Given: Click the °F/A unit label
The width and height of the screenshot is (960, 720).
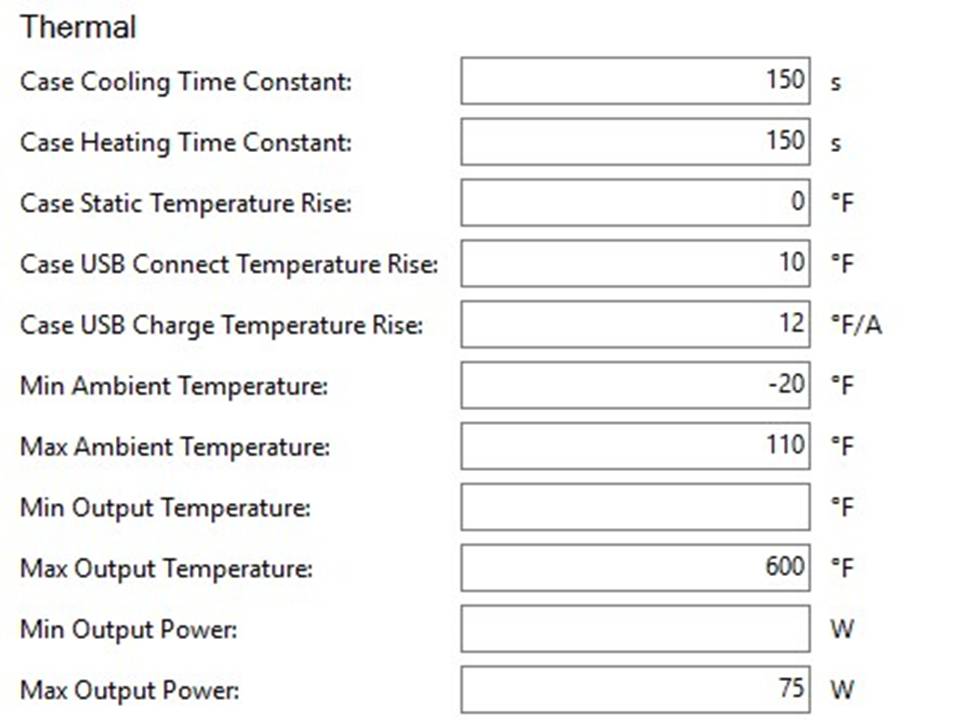Looking at the screenshot, I should point(857,326).
